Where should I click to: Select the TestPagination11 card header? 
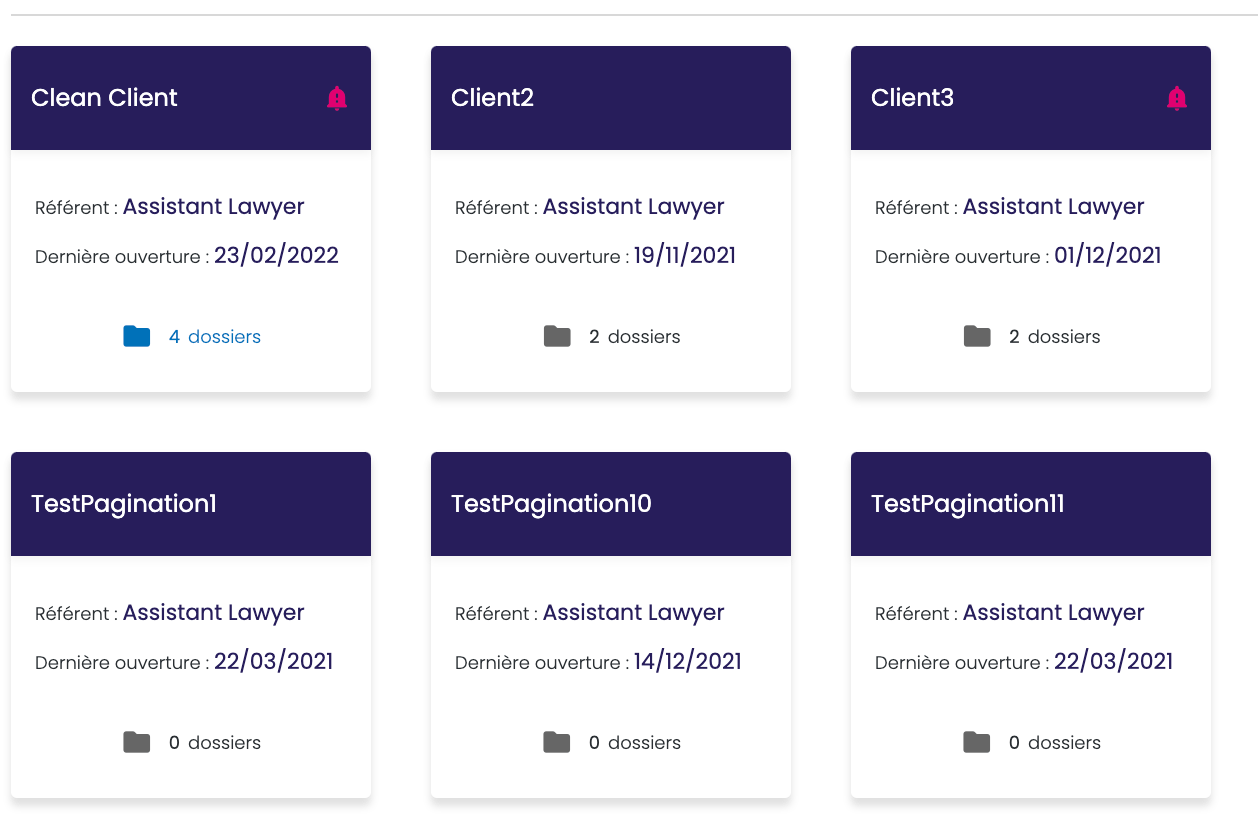tap(967, 504)
